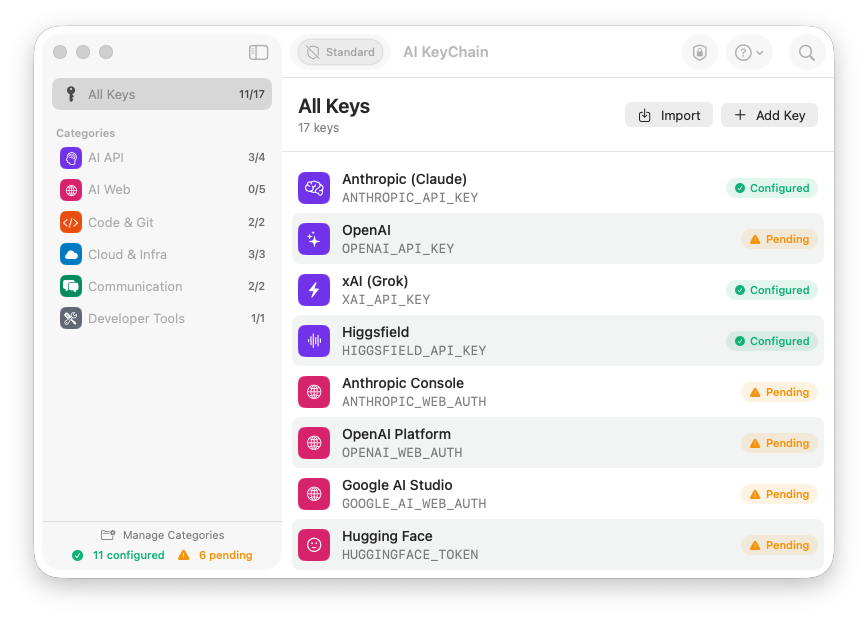This screenshot has height=620, width=868.
Task: Open the search magnifier icon
Action: (806, 53)
